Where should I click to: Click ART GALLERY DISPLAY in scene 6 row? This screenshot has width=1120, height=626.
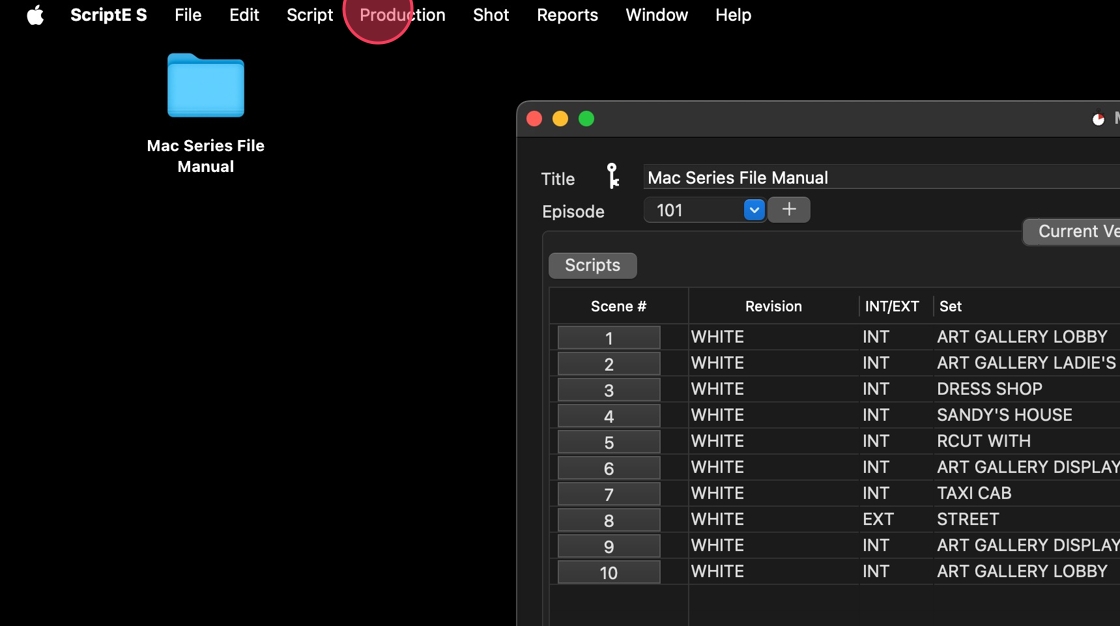[x=1028, y=467]
